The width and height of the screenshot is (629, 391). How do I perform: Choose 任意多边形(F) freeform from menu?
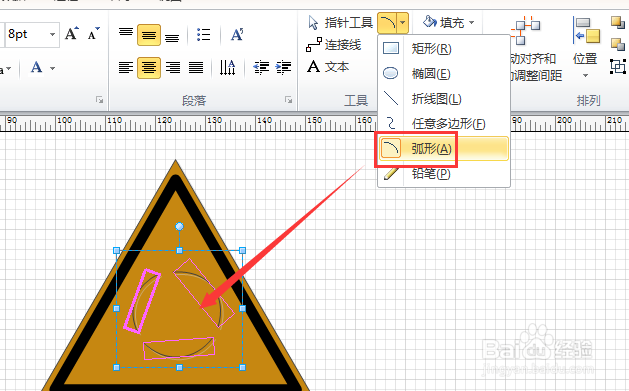coord(444,124)
